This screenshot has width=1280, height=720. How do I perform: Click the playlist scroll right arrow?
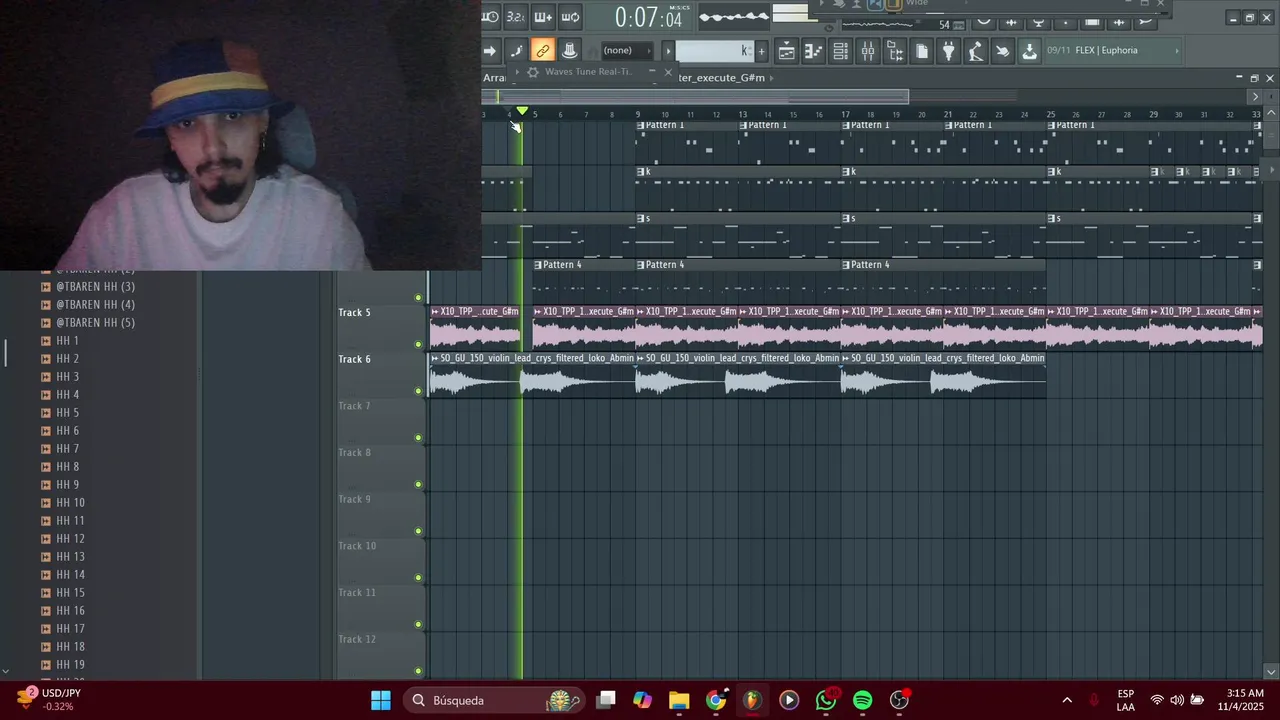(x=1255, y=96)
